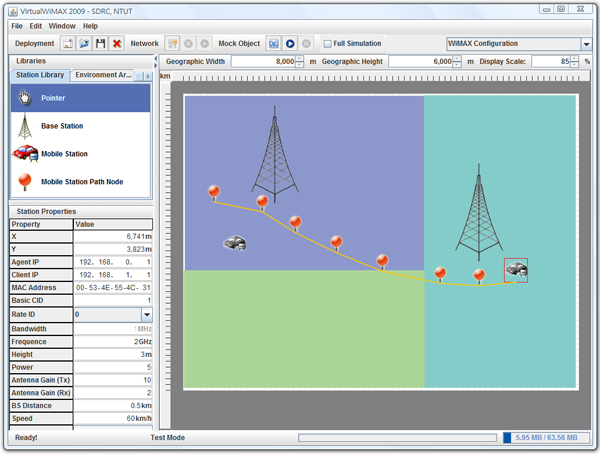Open the Edit menu

pyautogui.click(x=36, y=26)
